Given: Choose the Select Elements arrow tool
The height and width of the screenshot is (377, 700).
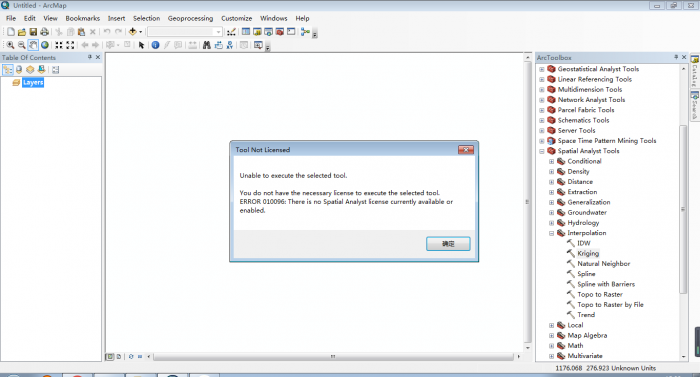Looking at the screenshot, I should 142,45.
